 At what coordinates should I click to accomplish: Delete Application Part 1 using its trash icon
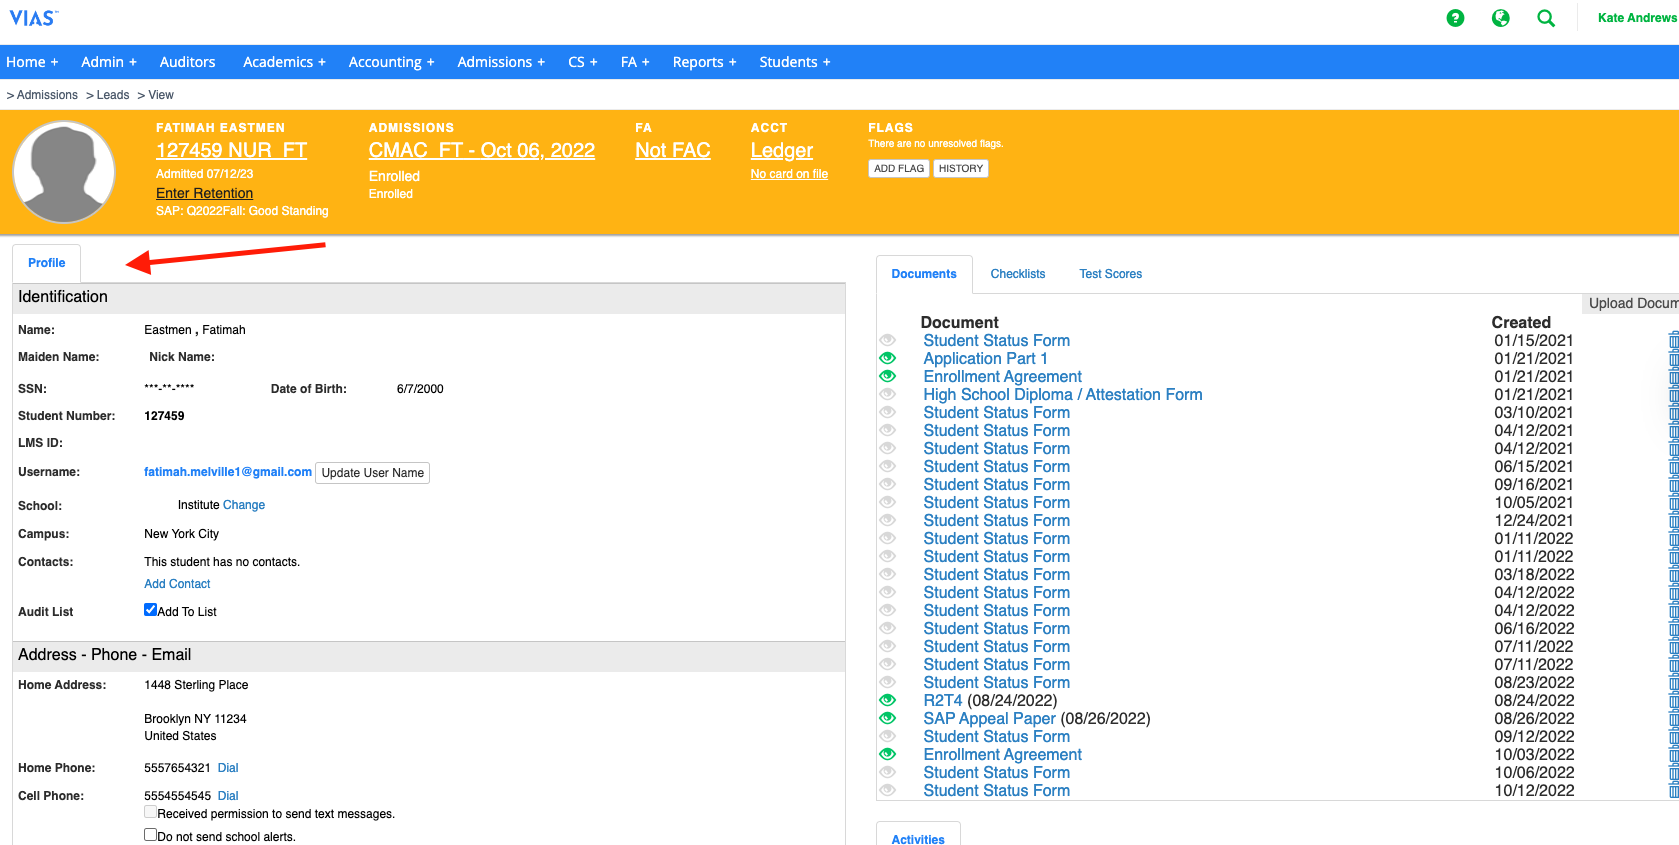coord(1673,359)
